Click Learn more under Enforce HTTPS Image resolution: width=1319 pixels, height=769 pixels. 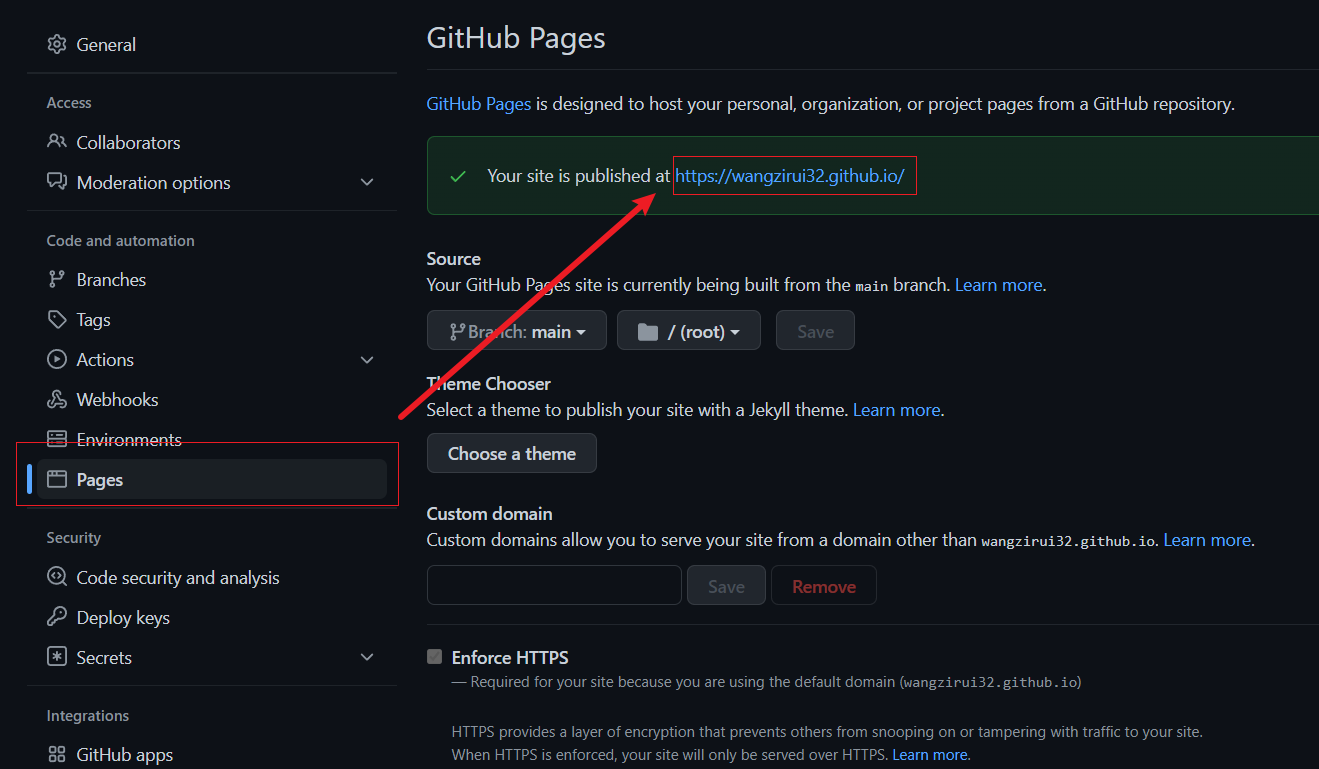[x=929, y=755]
